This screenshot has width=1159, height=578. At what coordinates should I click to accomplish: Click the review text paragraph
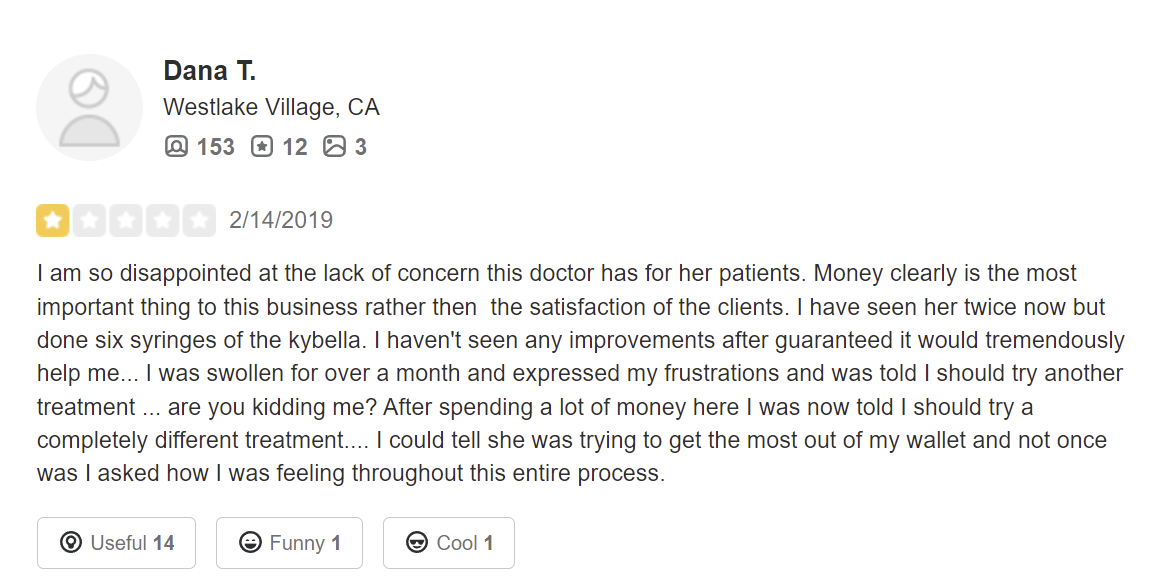click(x=580, y=372)
